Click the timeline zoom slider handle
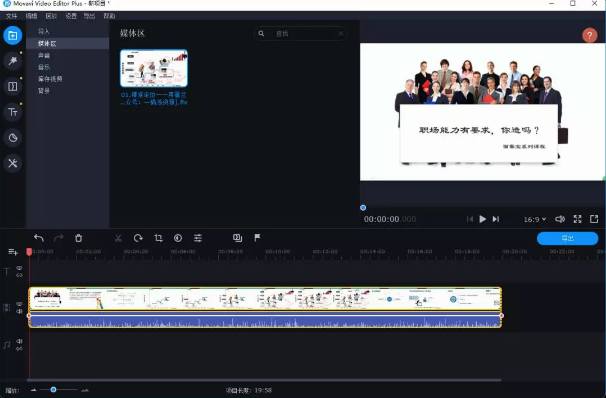Image resolution: width=606 pixels, height=398 pixels. tap(54, 389)
